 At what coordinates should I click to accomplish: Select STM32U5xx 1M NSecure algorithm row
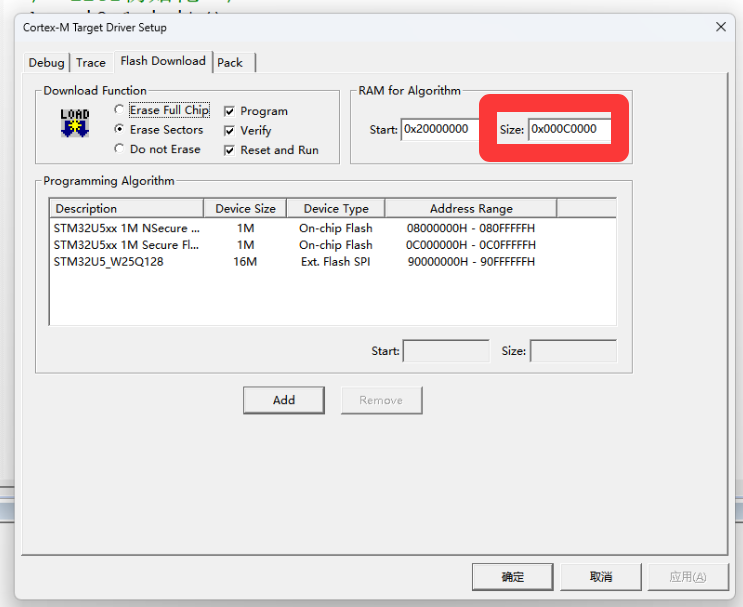click(126, 228)
